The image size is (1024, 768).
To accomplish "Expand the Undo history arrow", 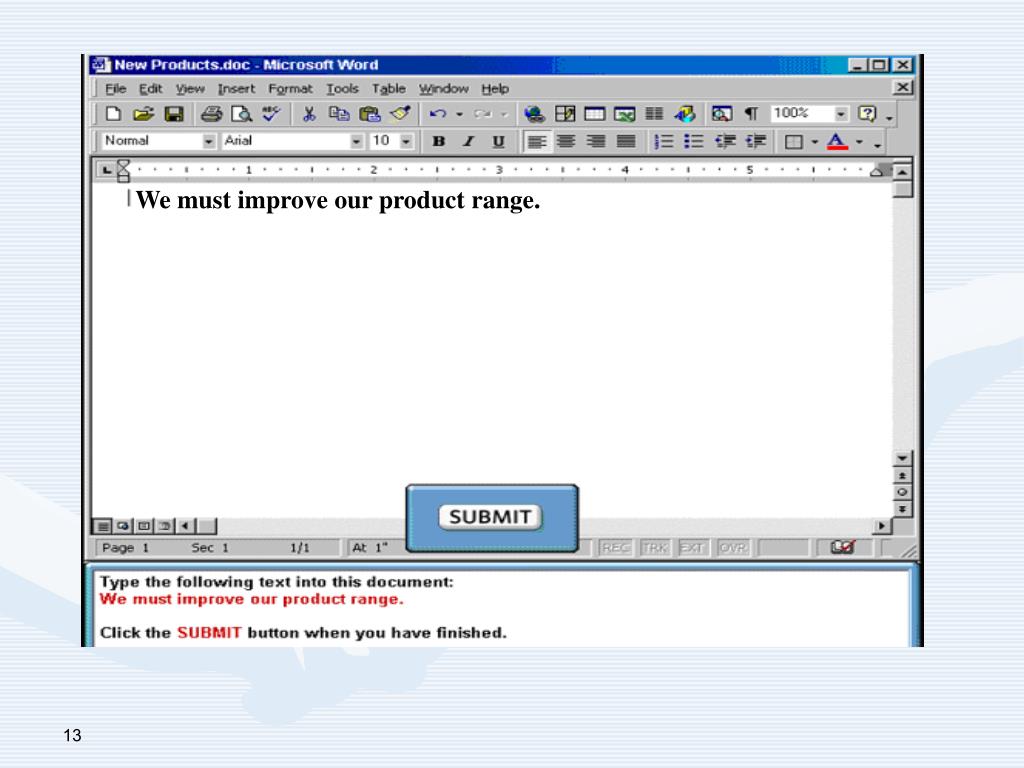I will (460, 115).
